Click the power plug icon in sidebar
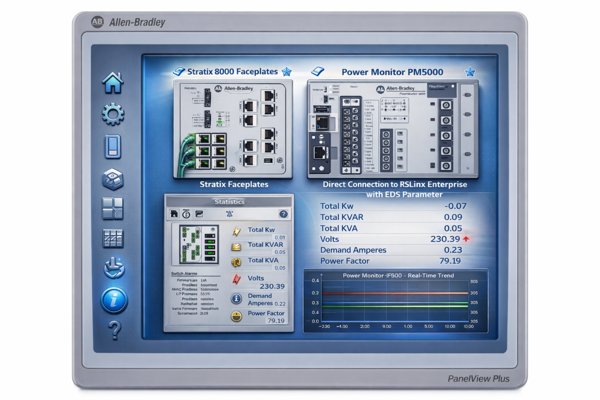Viewport: 600px width, 400px height. pyautogui.click(x=114, y=268)
